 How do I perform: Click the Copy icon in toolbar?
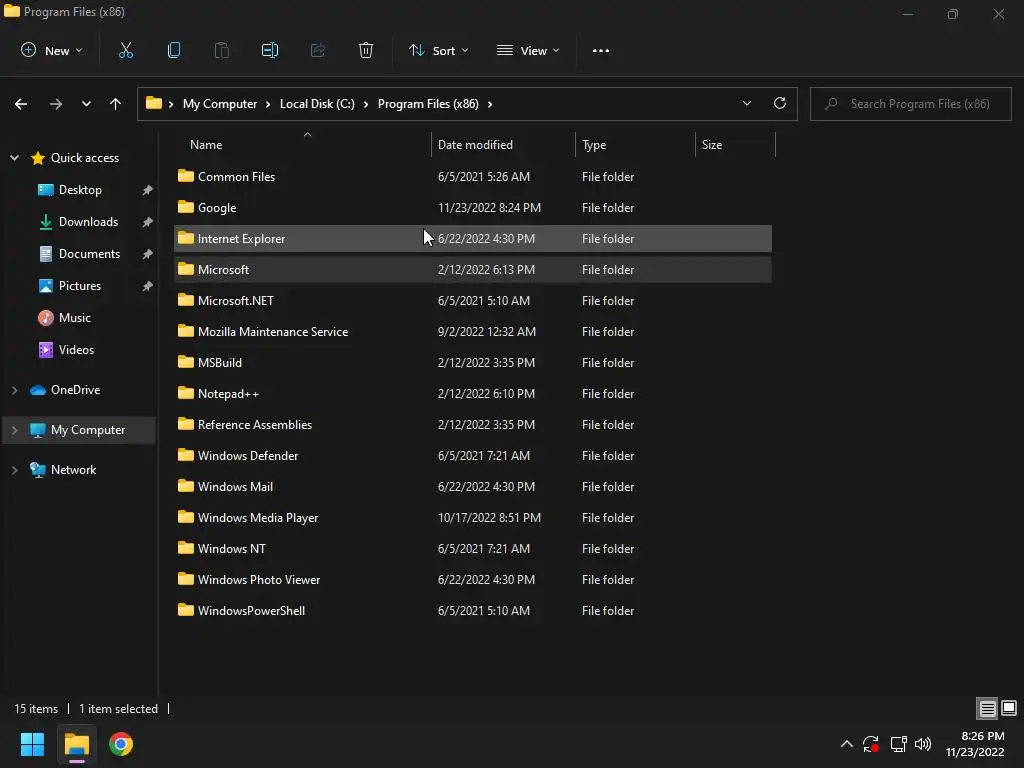tap(174, 50)
